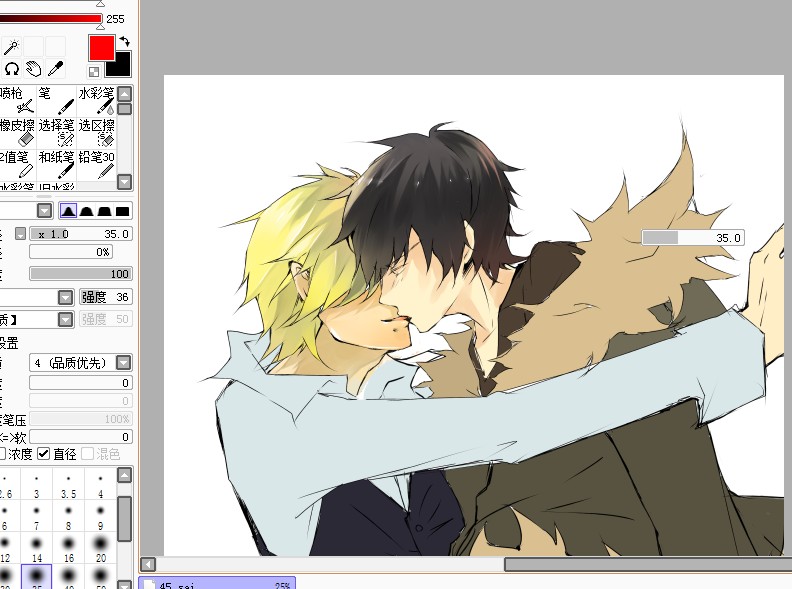Screen dimensions: 792x589
Task: Click tool tray scrollbar up arrow
Action: coord(125,93)
